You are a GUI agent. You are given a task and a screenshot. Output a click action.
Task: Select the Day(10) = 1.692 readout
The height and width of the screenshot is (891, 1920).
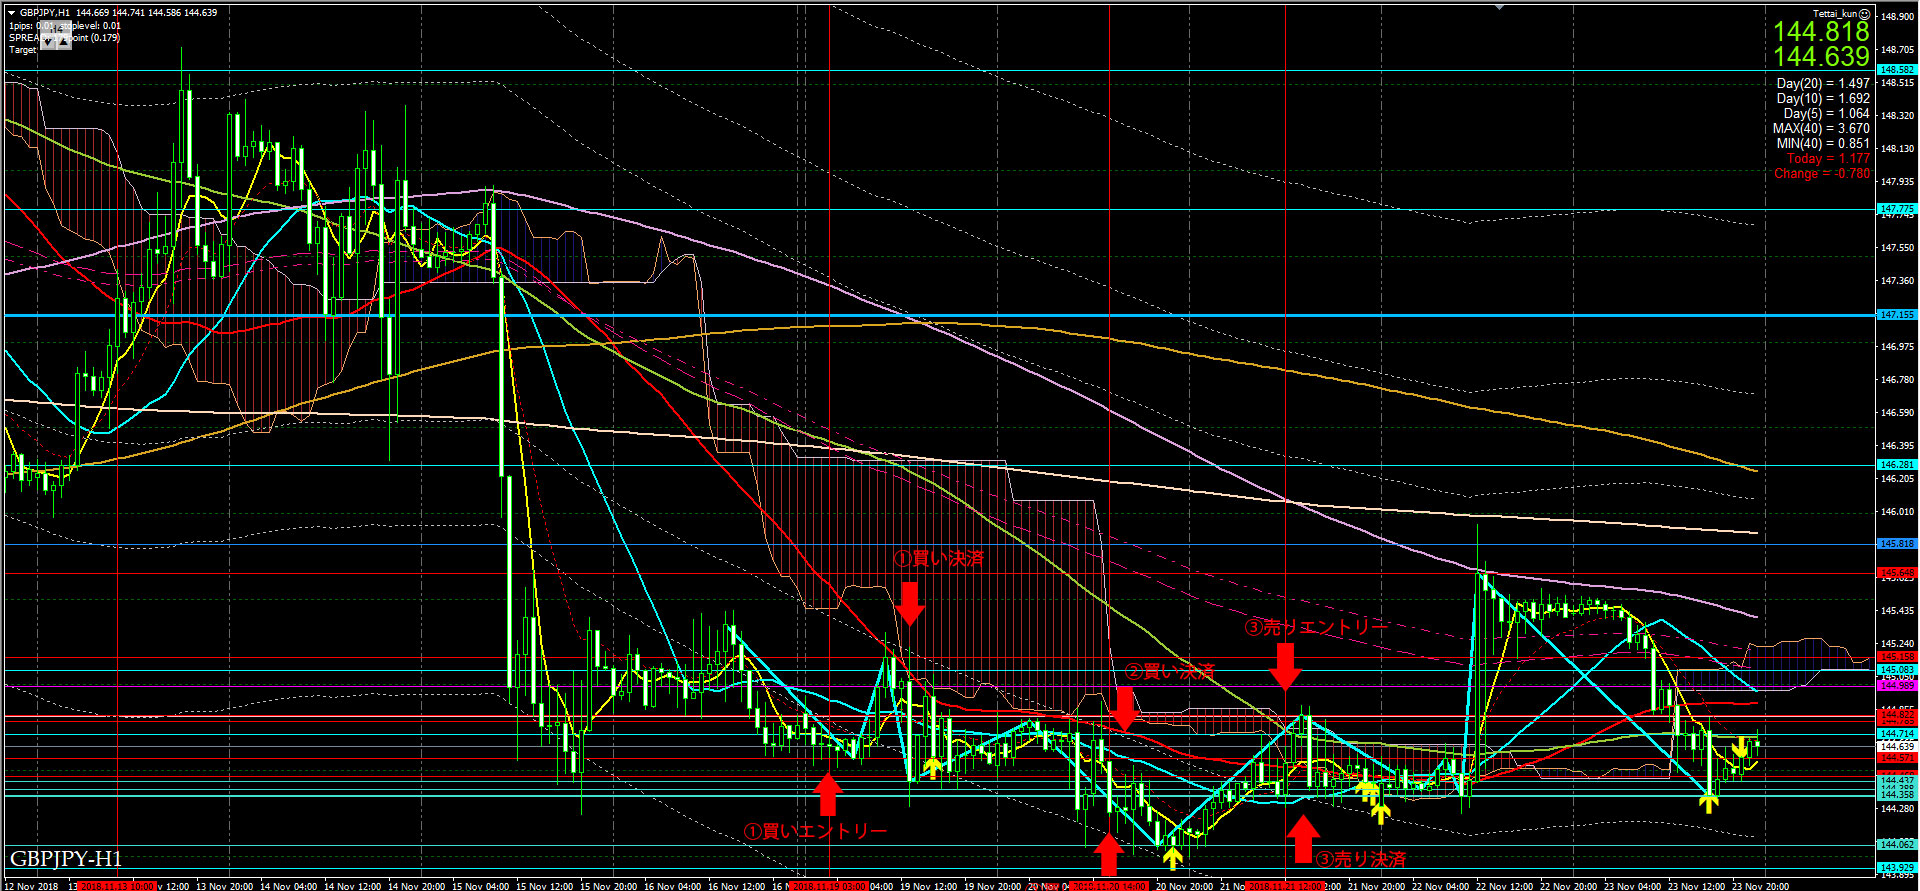coord(1823,99)
